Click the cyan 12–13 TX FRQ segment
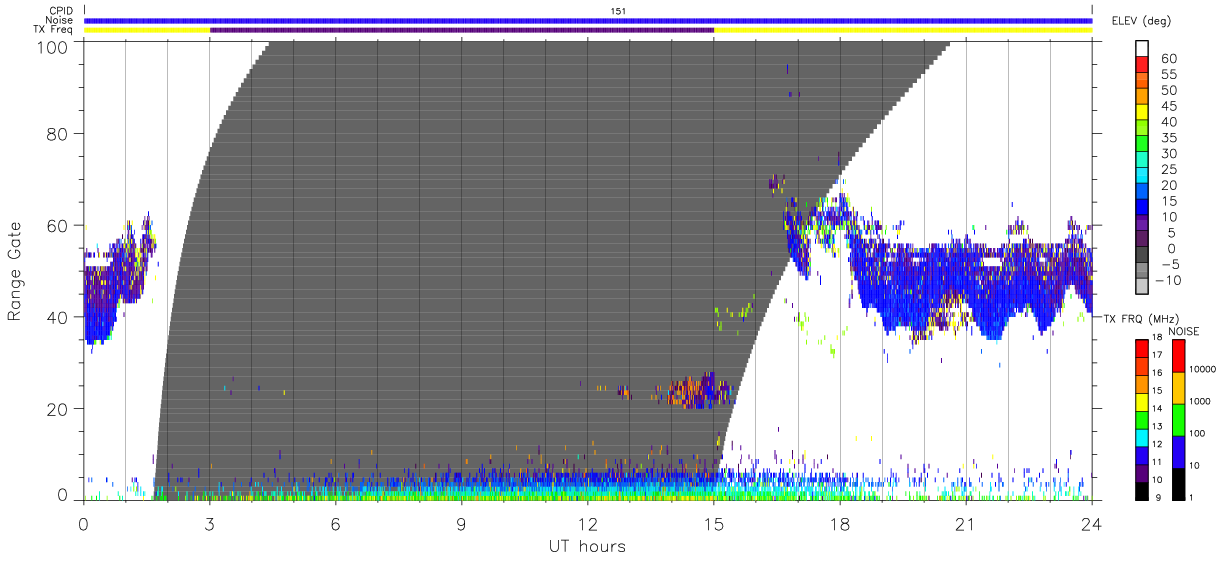 (x=1142, y=436)
